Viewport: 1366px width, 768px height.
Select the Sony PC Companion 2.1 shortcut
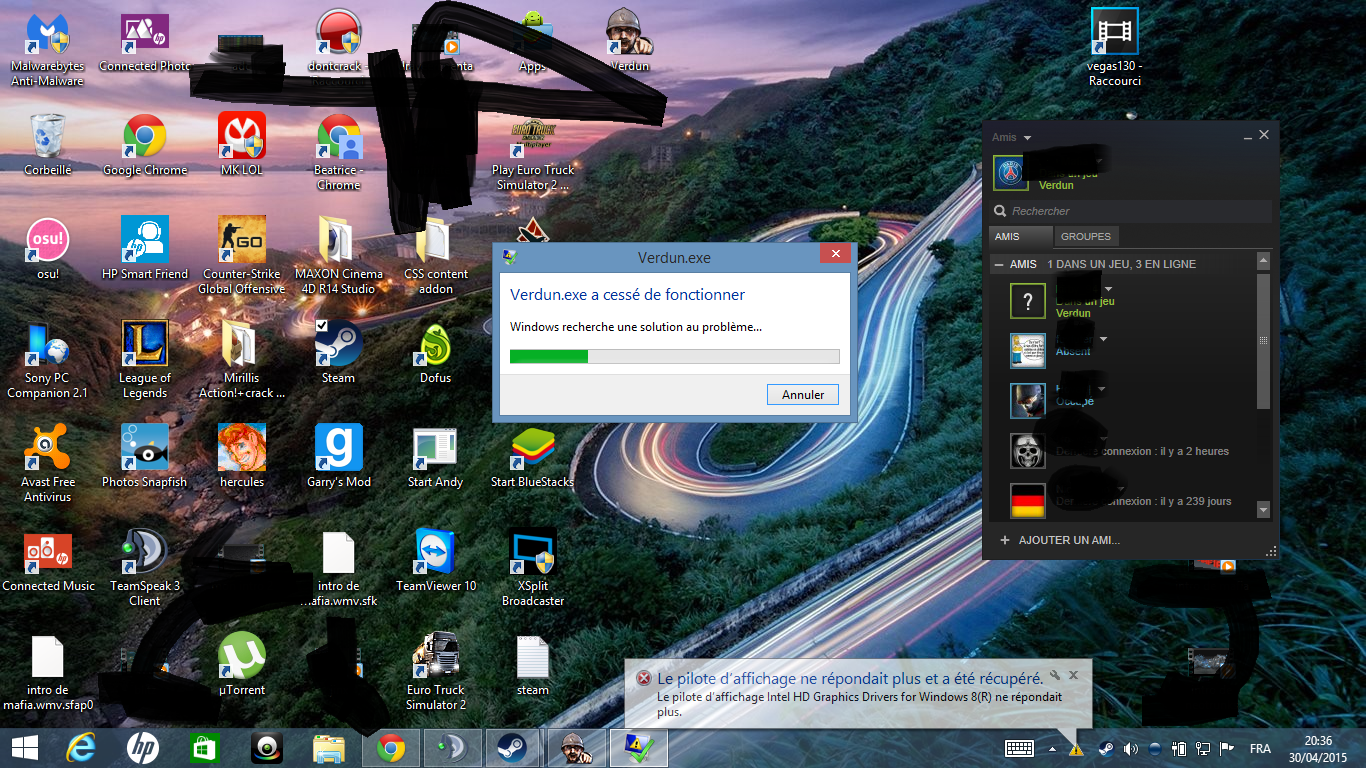click(48, 360)
